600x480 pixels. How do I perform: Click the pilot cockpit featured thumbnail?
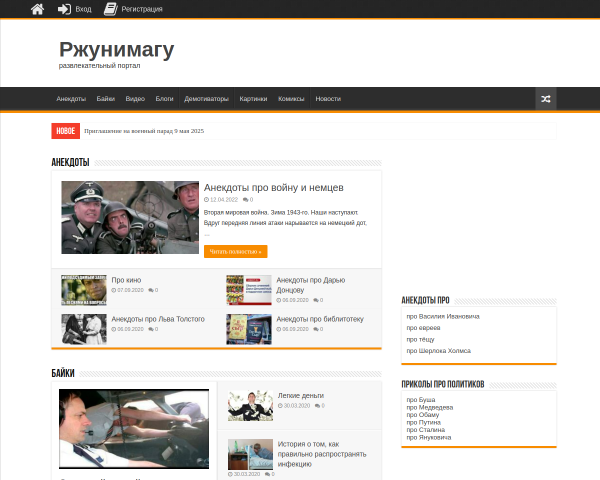[x=134, y=429]
